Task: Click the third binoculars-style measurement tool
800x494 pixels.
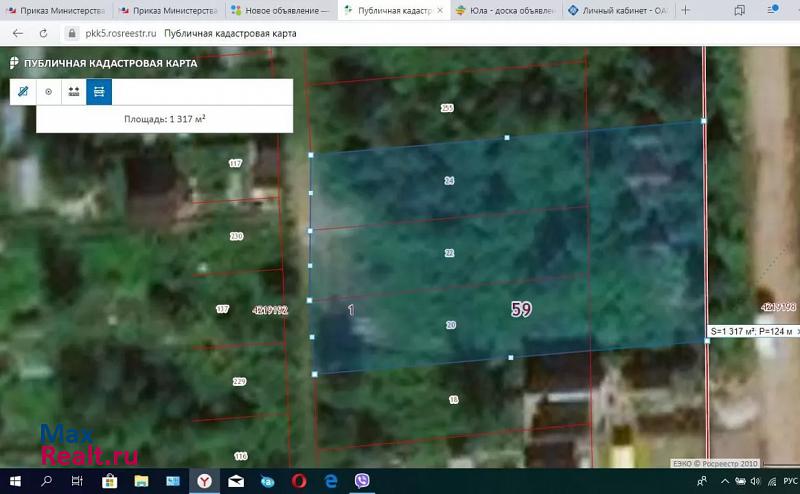Action: (x=73, y=91)
